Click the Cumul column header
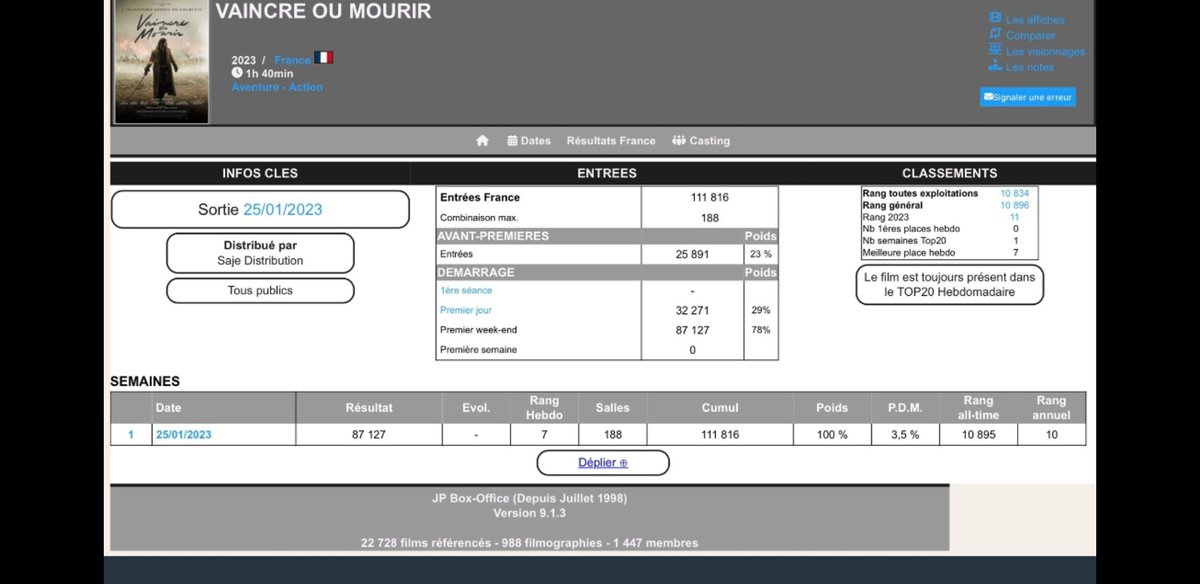Image resolution: width=1200 pixels, height=584 pixels. click(720, 408)
